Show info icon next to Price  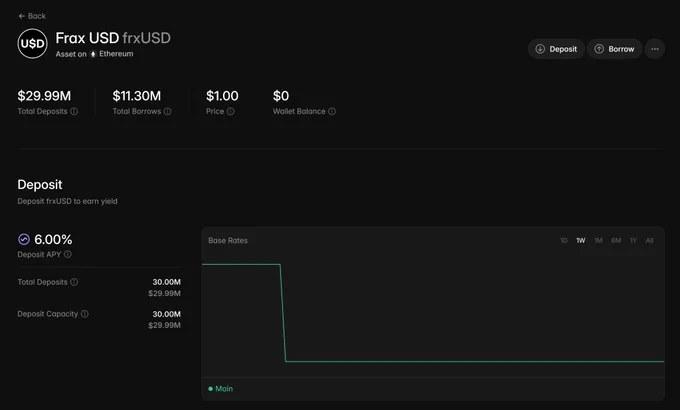tap(231, 112)
